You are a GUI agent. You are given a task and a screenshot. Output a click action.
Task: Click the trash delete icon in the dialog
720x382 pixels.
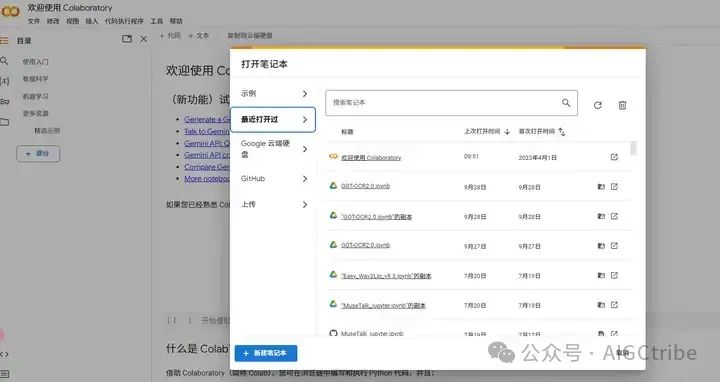tap(622, 105)
